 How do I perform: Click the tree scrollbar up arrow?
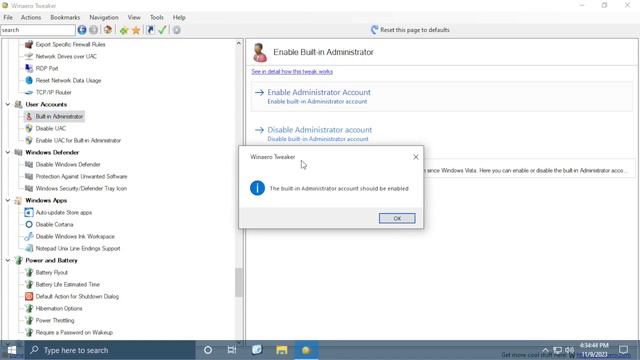(239, 43)
